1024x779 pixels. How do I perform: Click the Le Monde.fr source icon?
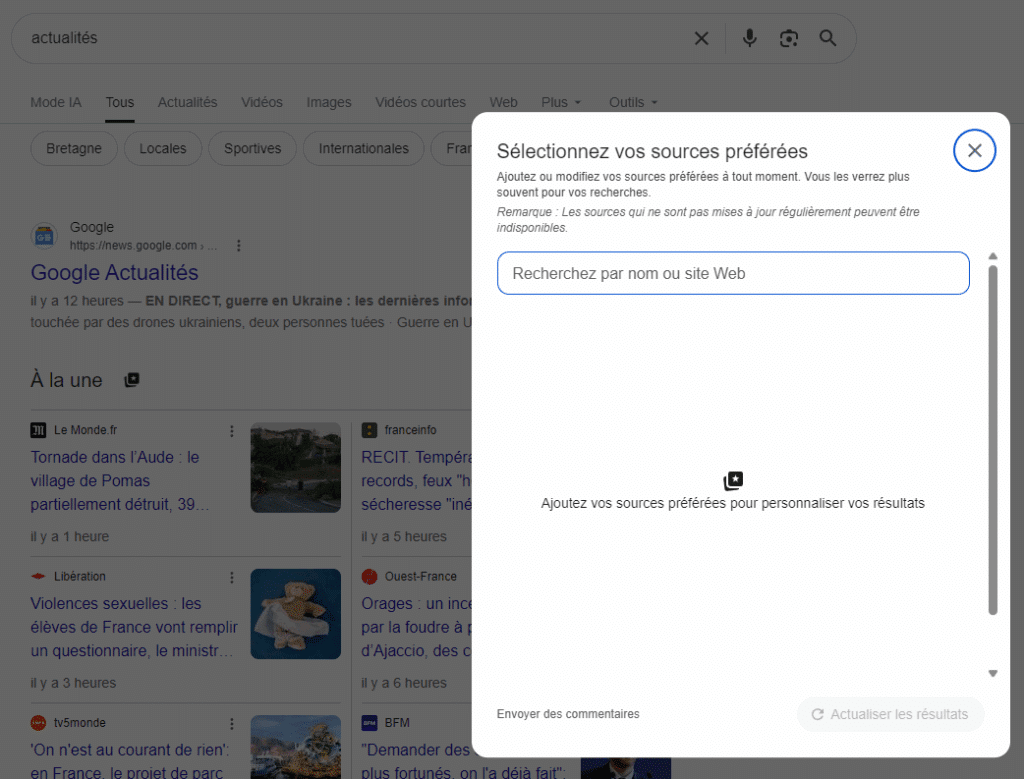(x=39, y=430)
